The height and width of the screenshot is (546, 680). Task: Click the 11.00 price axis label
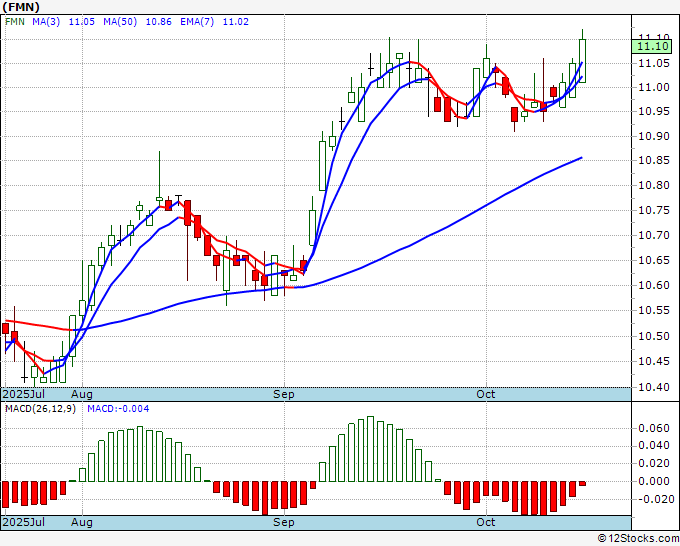[654, 87]
